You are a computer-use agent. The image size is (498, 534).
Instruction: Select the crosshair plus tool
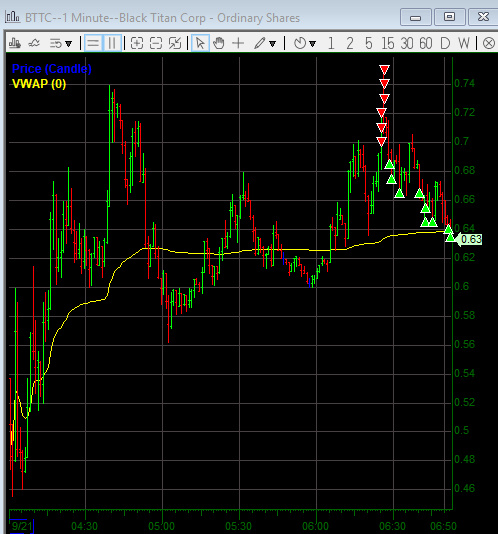(x=238, y=43)
